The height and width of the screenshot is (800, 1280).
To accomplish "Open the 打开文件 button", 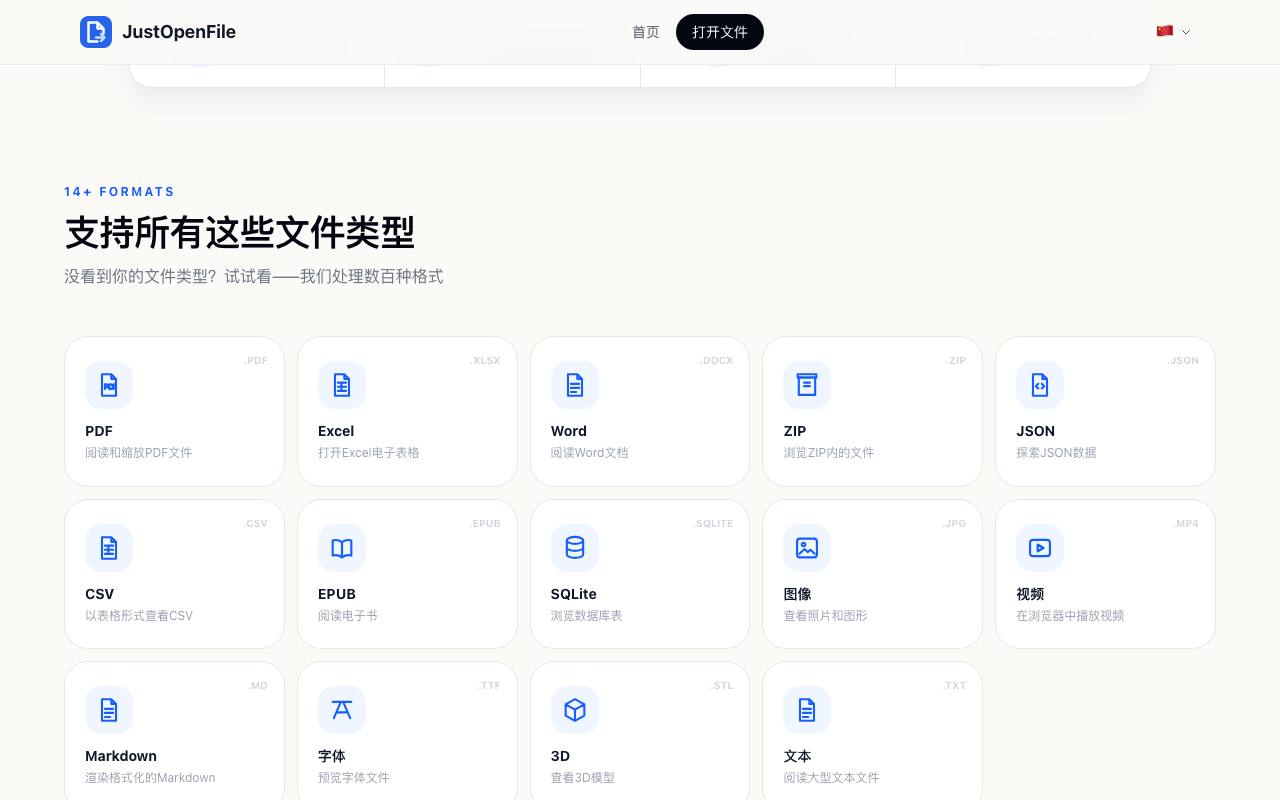I will [720, 32].
